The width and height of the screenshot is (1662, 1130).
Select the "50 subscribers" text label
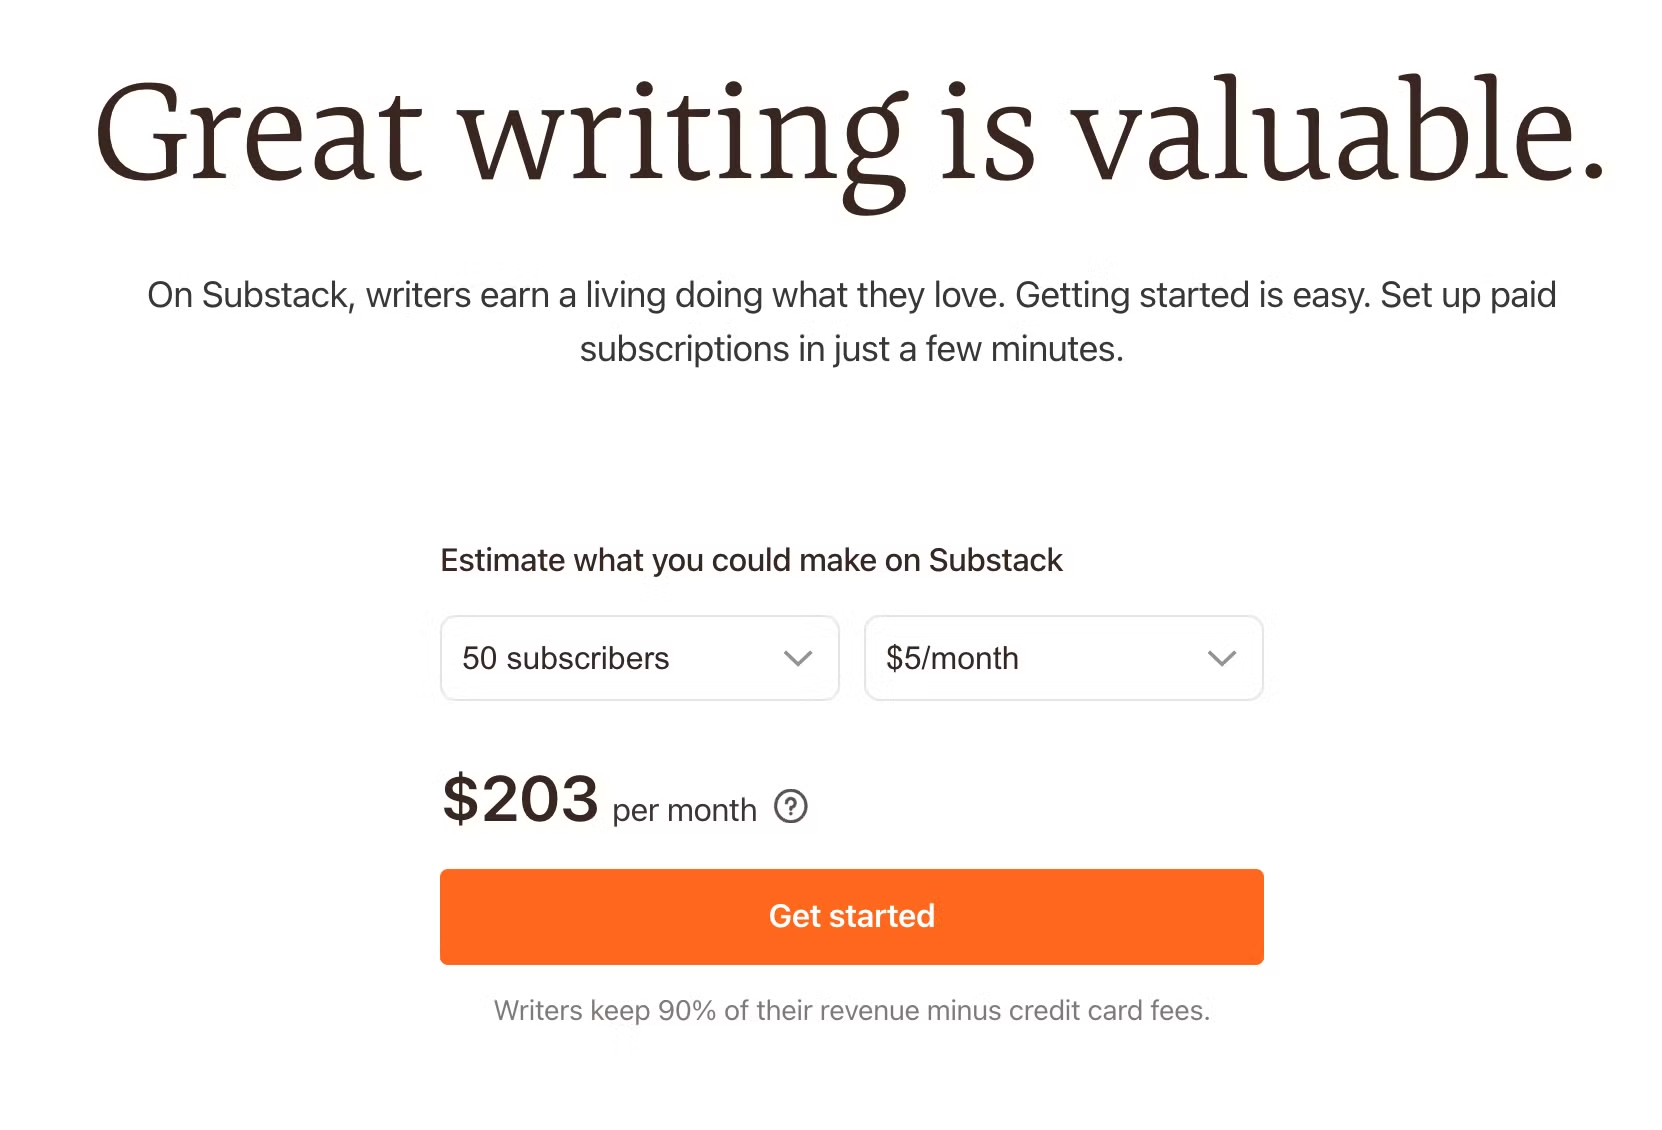click(x=565, y=658)
